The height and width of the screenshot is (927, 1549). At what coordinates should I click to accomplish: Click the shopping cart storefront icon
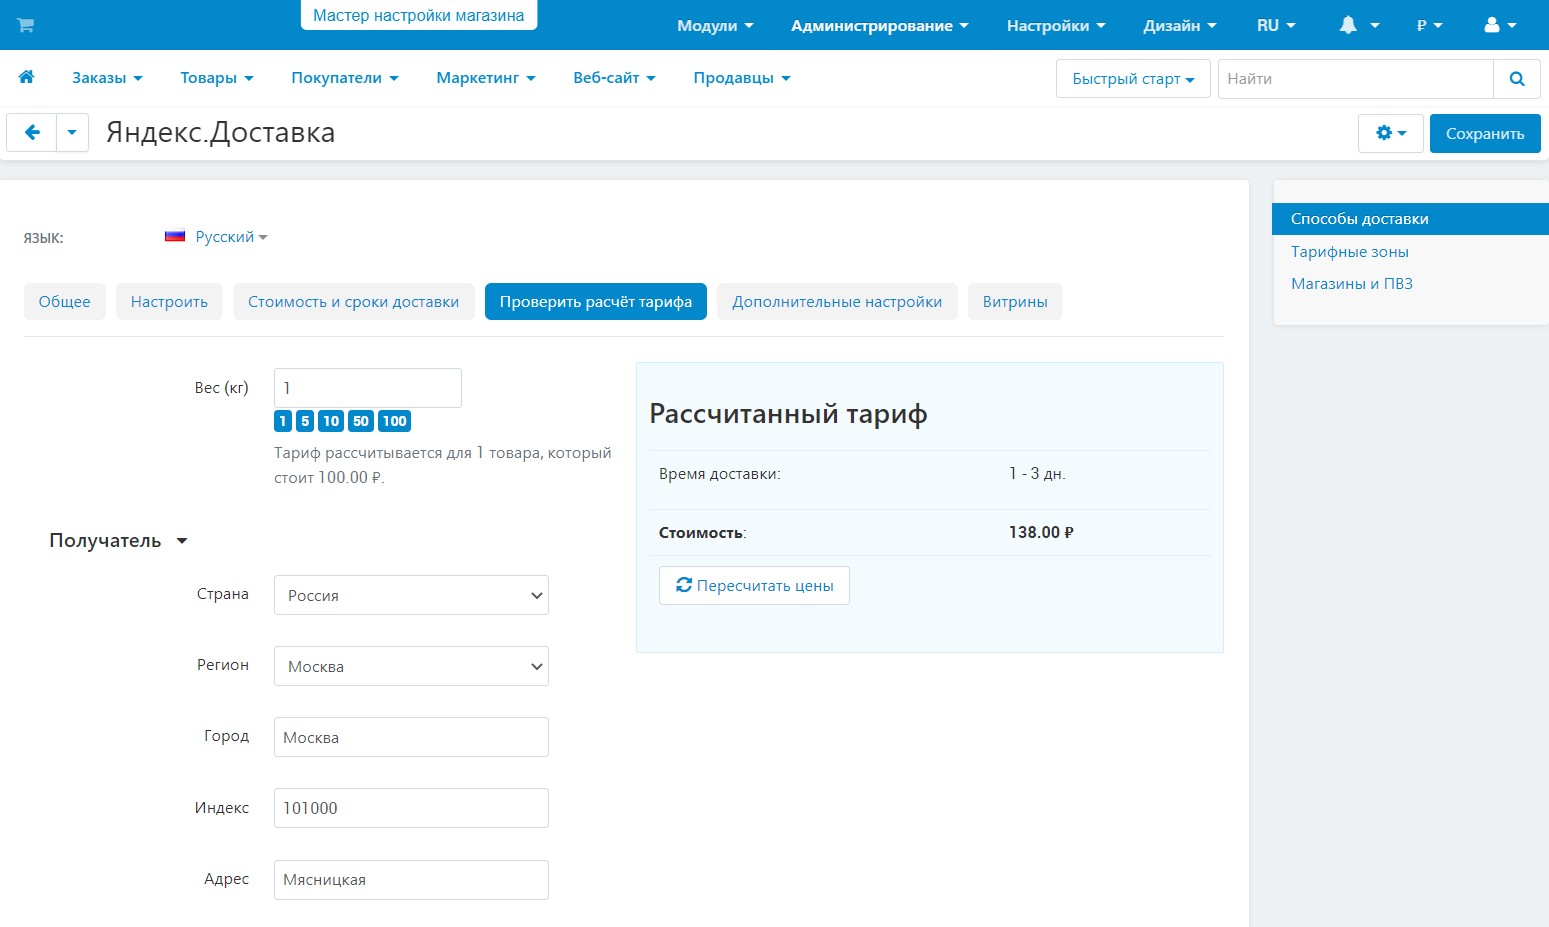tap(26, 25)
